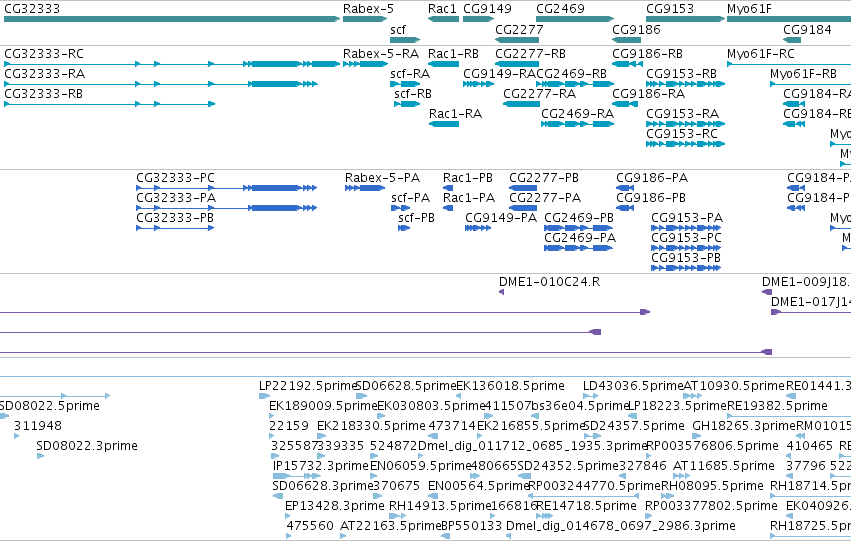The image size is (851, 541).
Task: Click transcript CG32333-RA label
Action: [x=45, y=74]
